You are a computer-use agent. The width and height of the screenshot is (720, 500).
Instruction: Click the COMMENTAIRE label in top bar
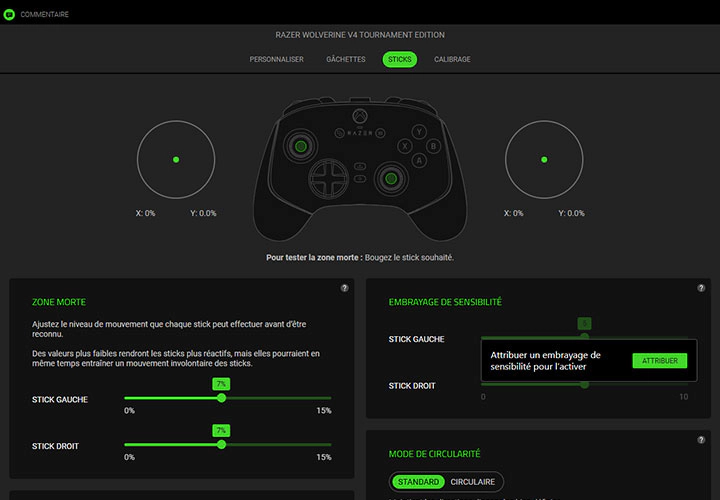click(x=45, y=15)
